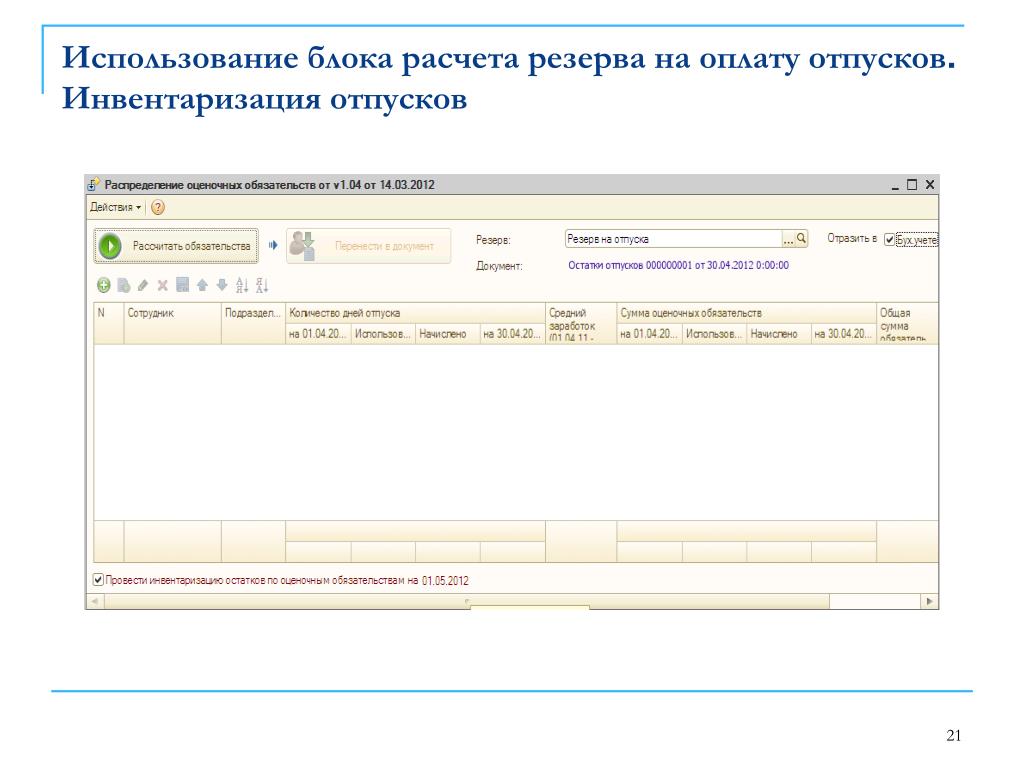Click the Количество дней отпуска header
The width and height of the screenshot is (1024, 768).
point(415,313)
